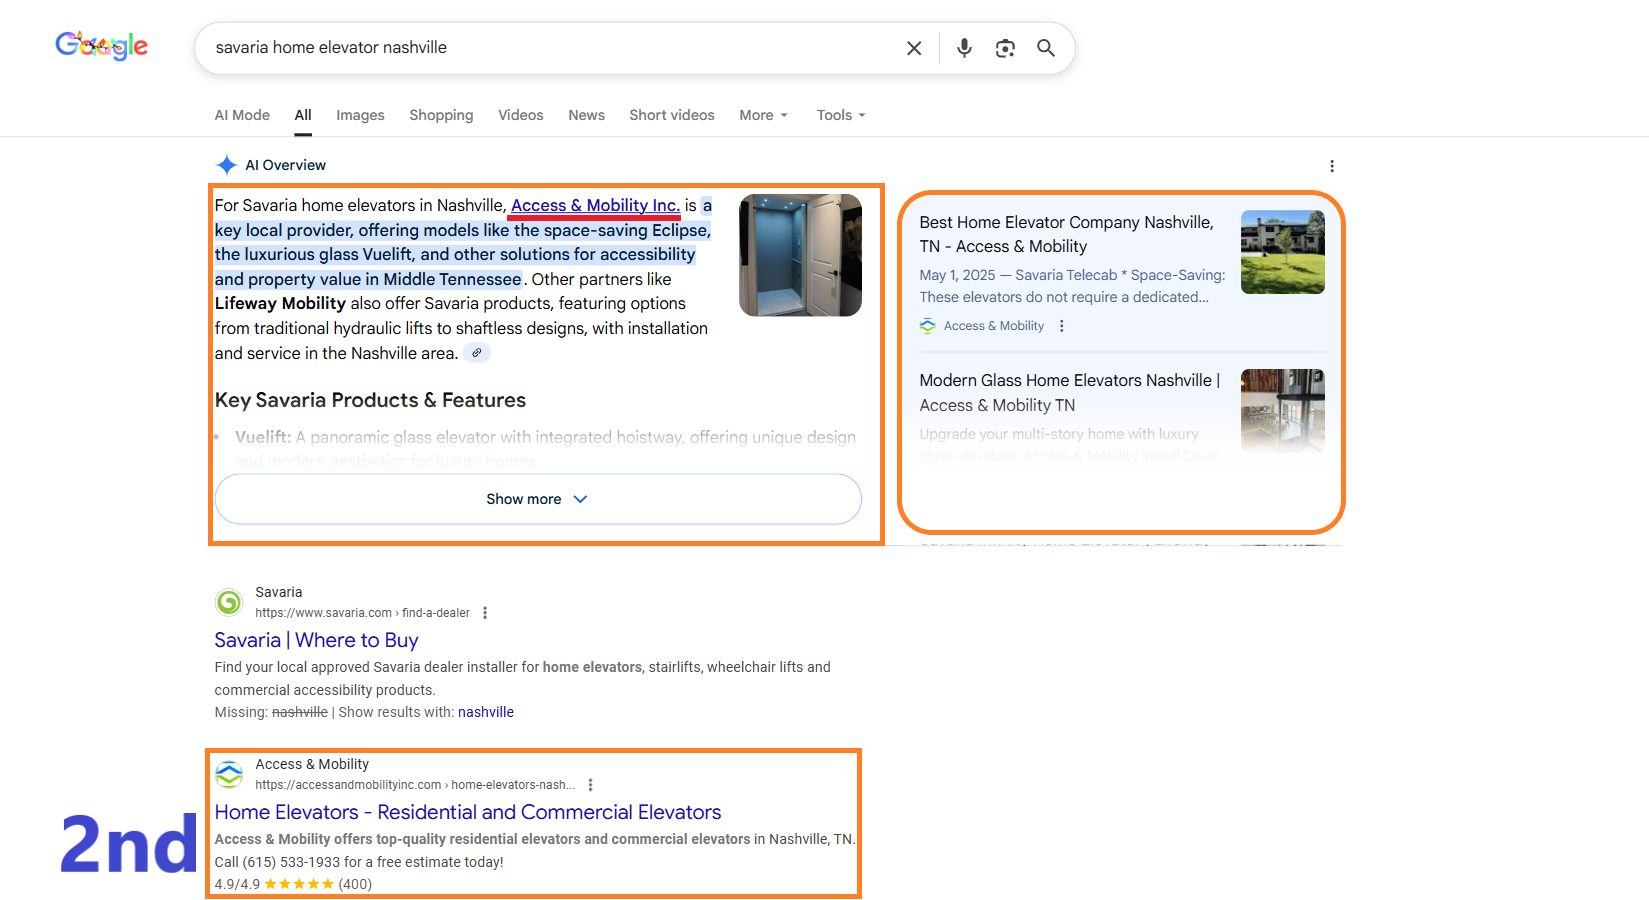Open the elevator thumbnail image in AI Overview
1649x900 pixels.
tap(800, 255)
